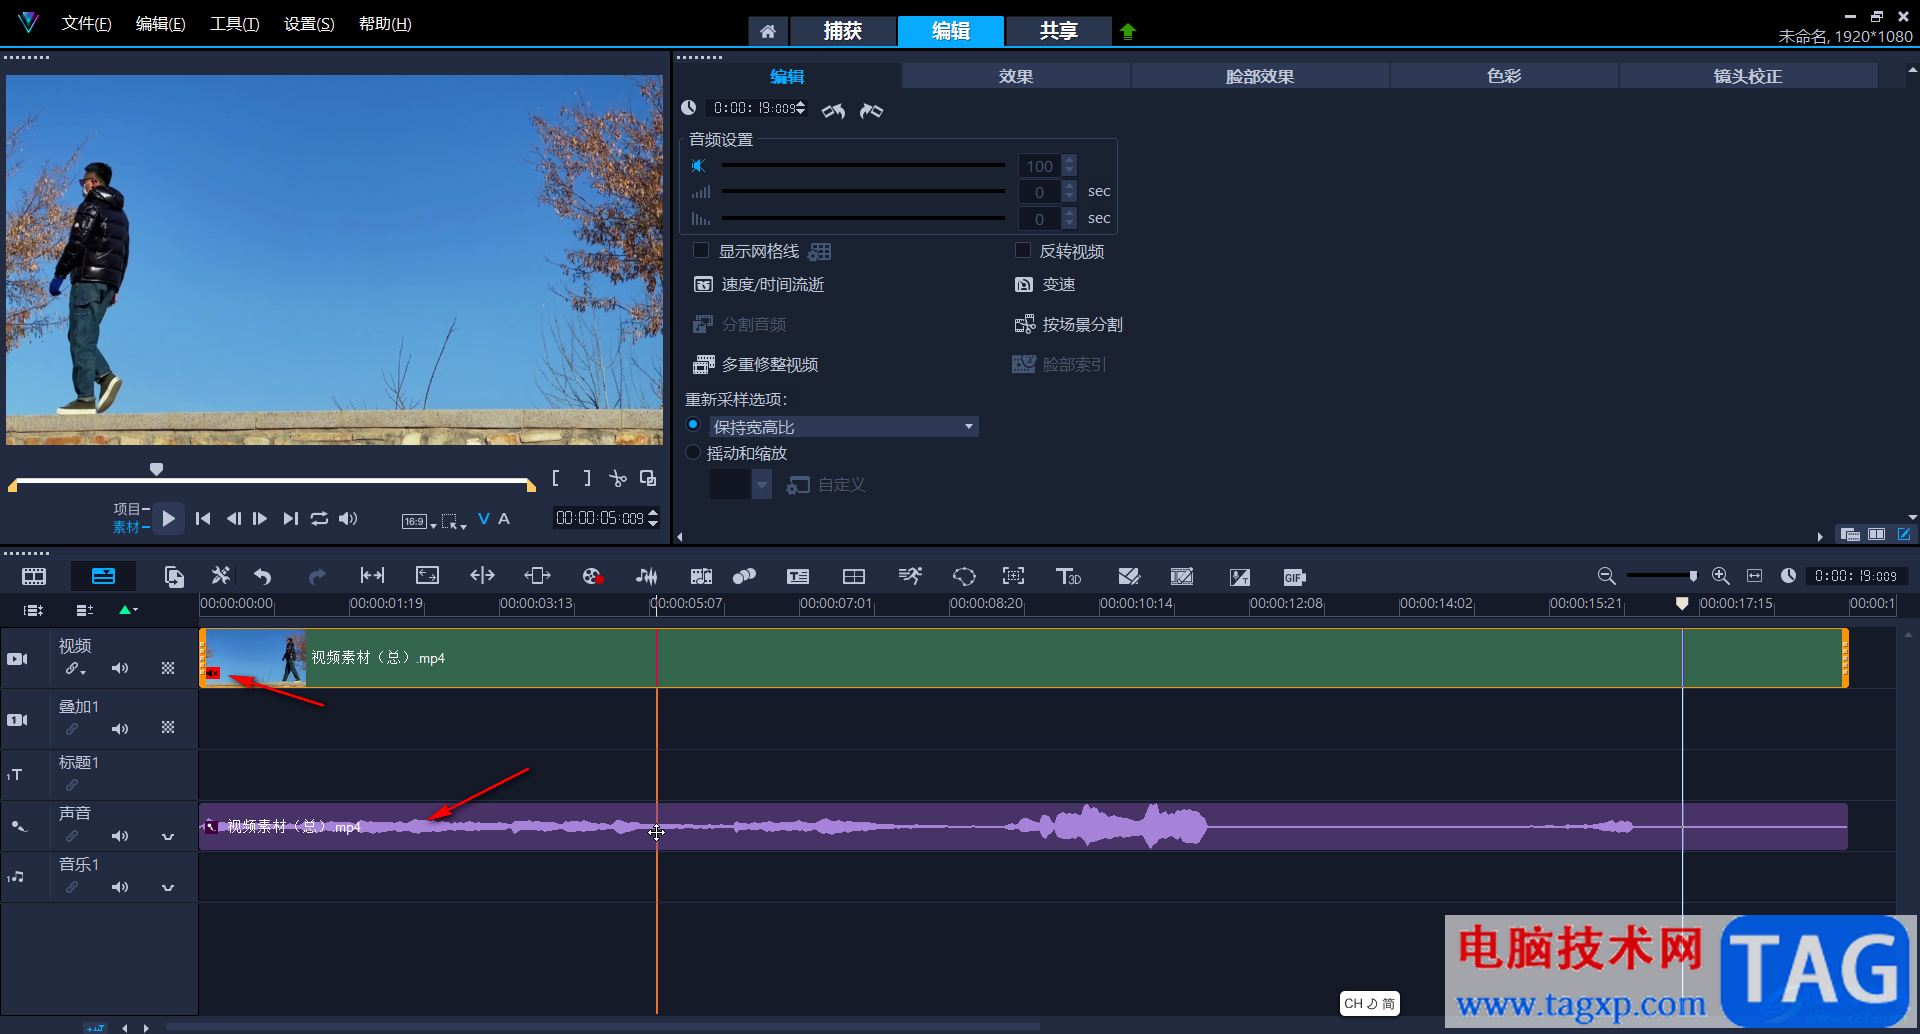Toggle repeat loop playback icon
1920x1034 pixels.
[x=319, y=518]
